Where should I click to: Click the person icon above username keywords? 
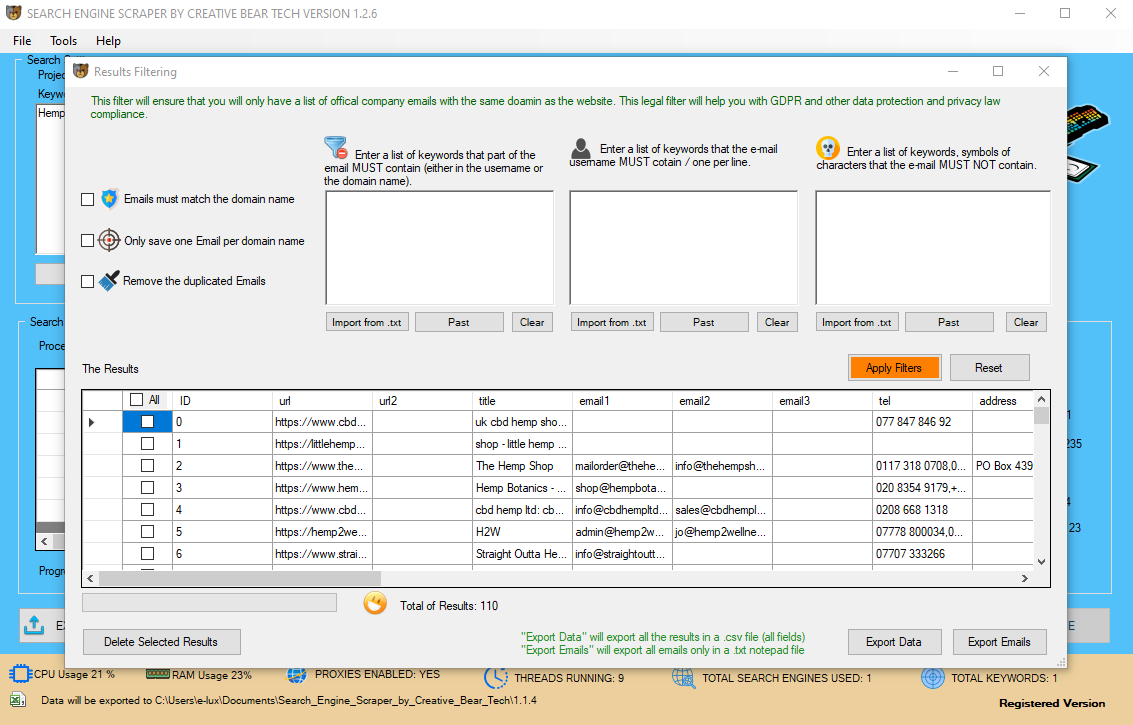(580, 149)
